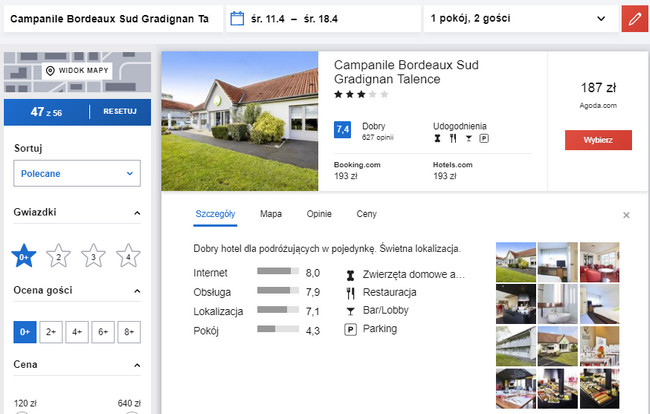Select guest rating 4+ filter
This screenshot has height=414, width=650.
tap(77, 332)
